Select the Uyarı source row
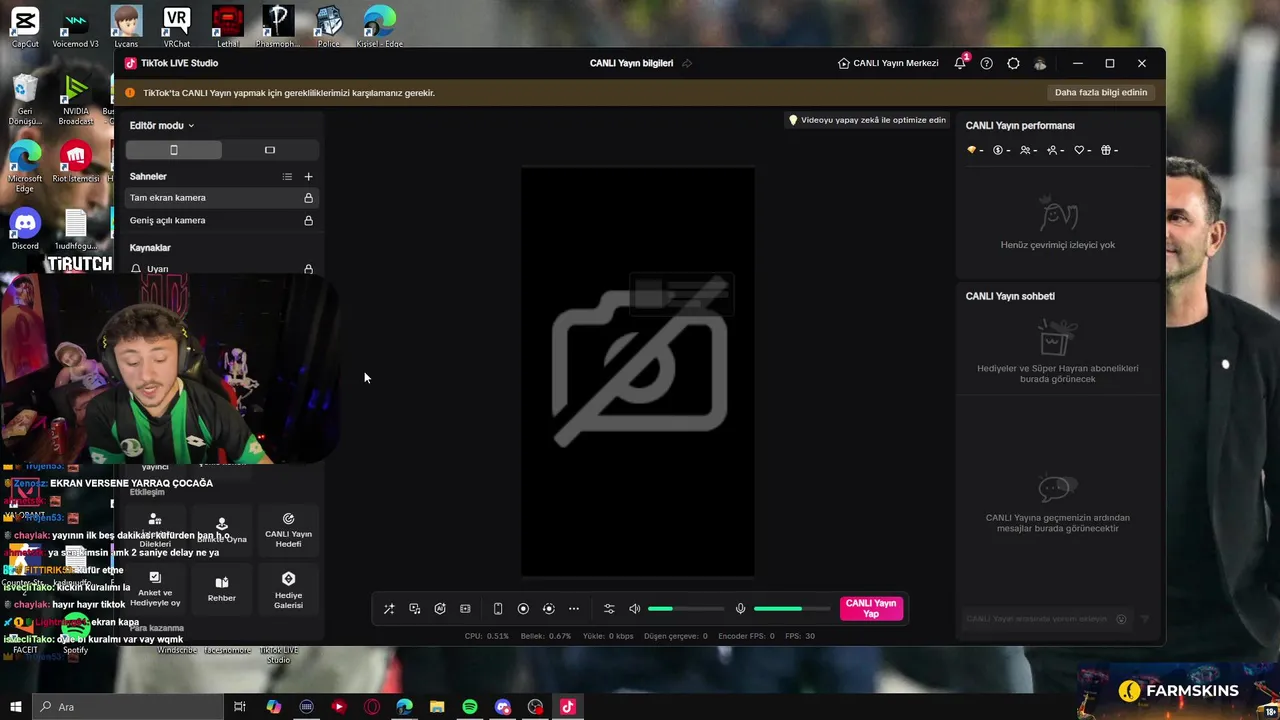The height and width of the screenshot is (720, 1280). tap(221, 269)
